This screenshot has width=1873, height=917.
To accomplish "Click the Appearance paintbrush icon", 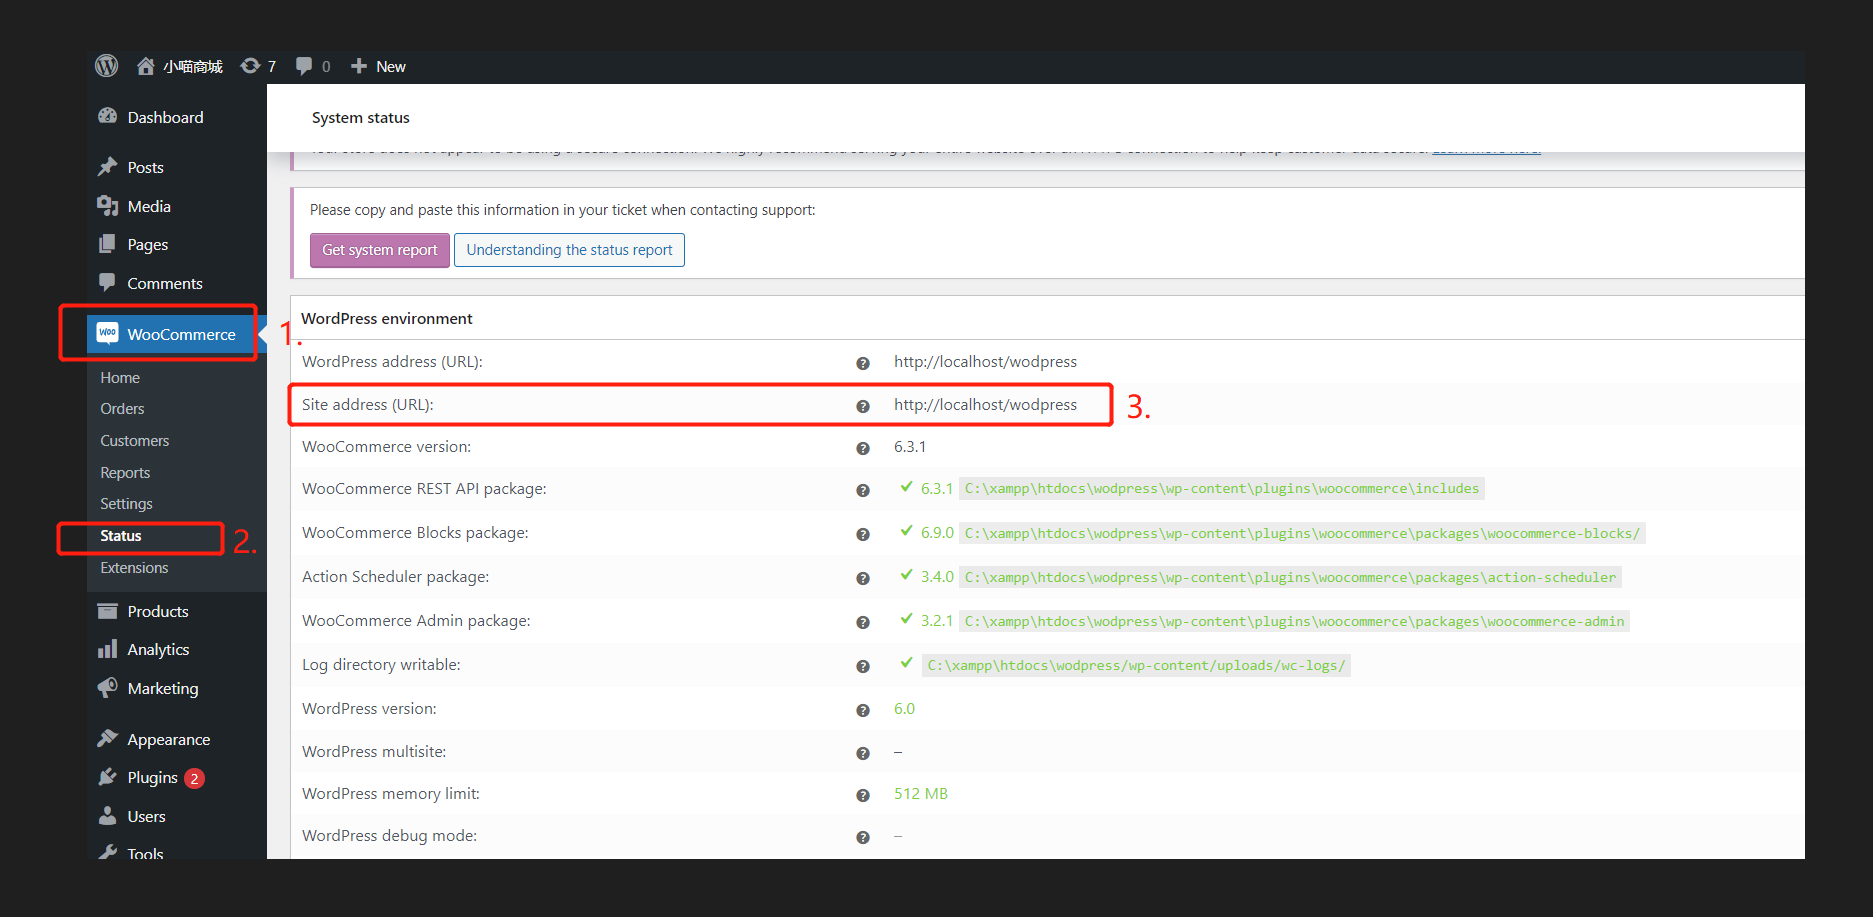I will [x=108, y=738].
